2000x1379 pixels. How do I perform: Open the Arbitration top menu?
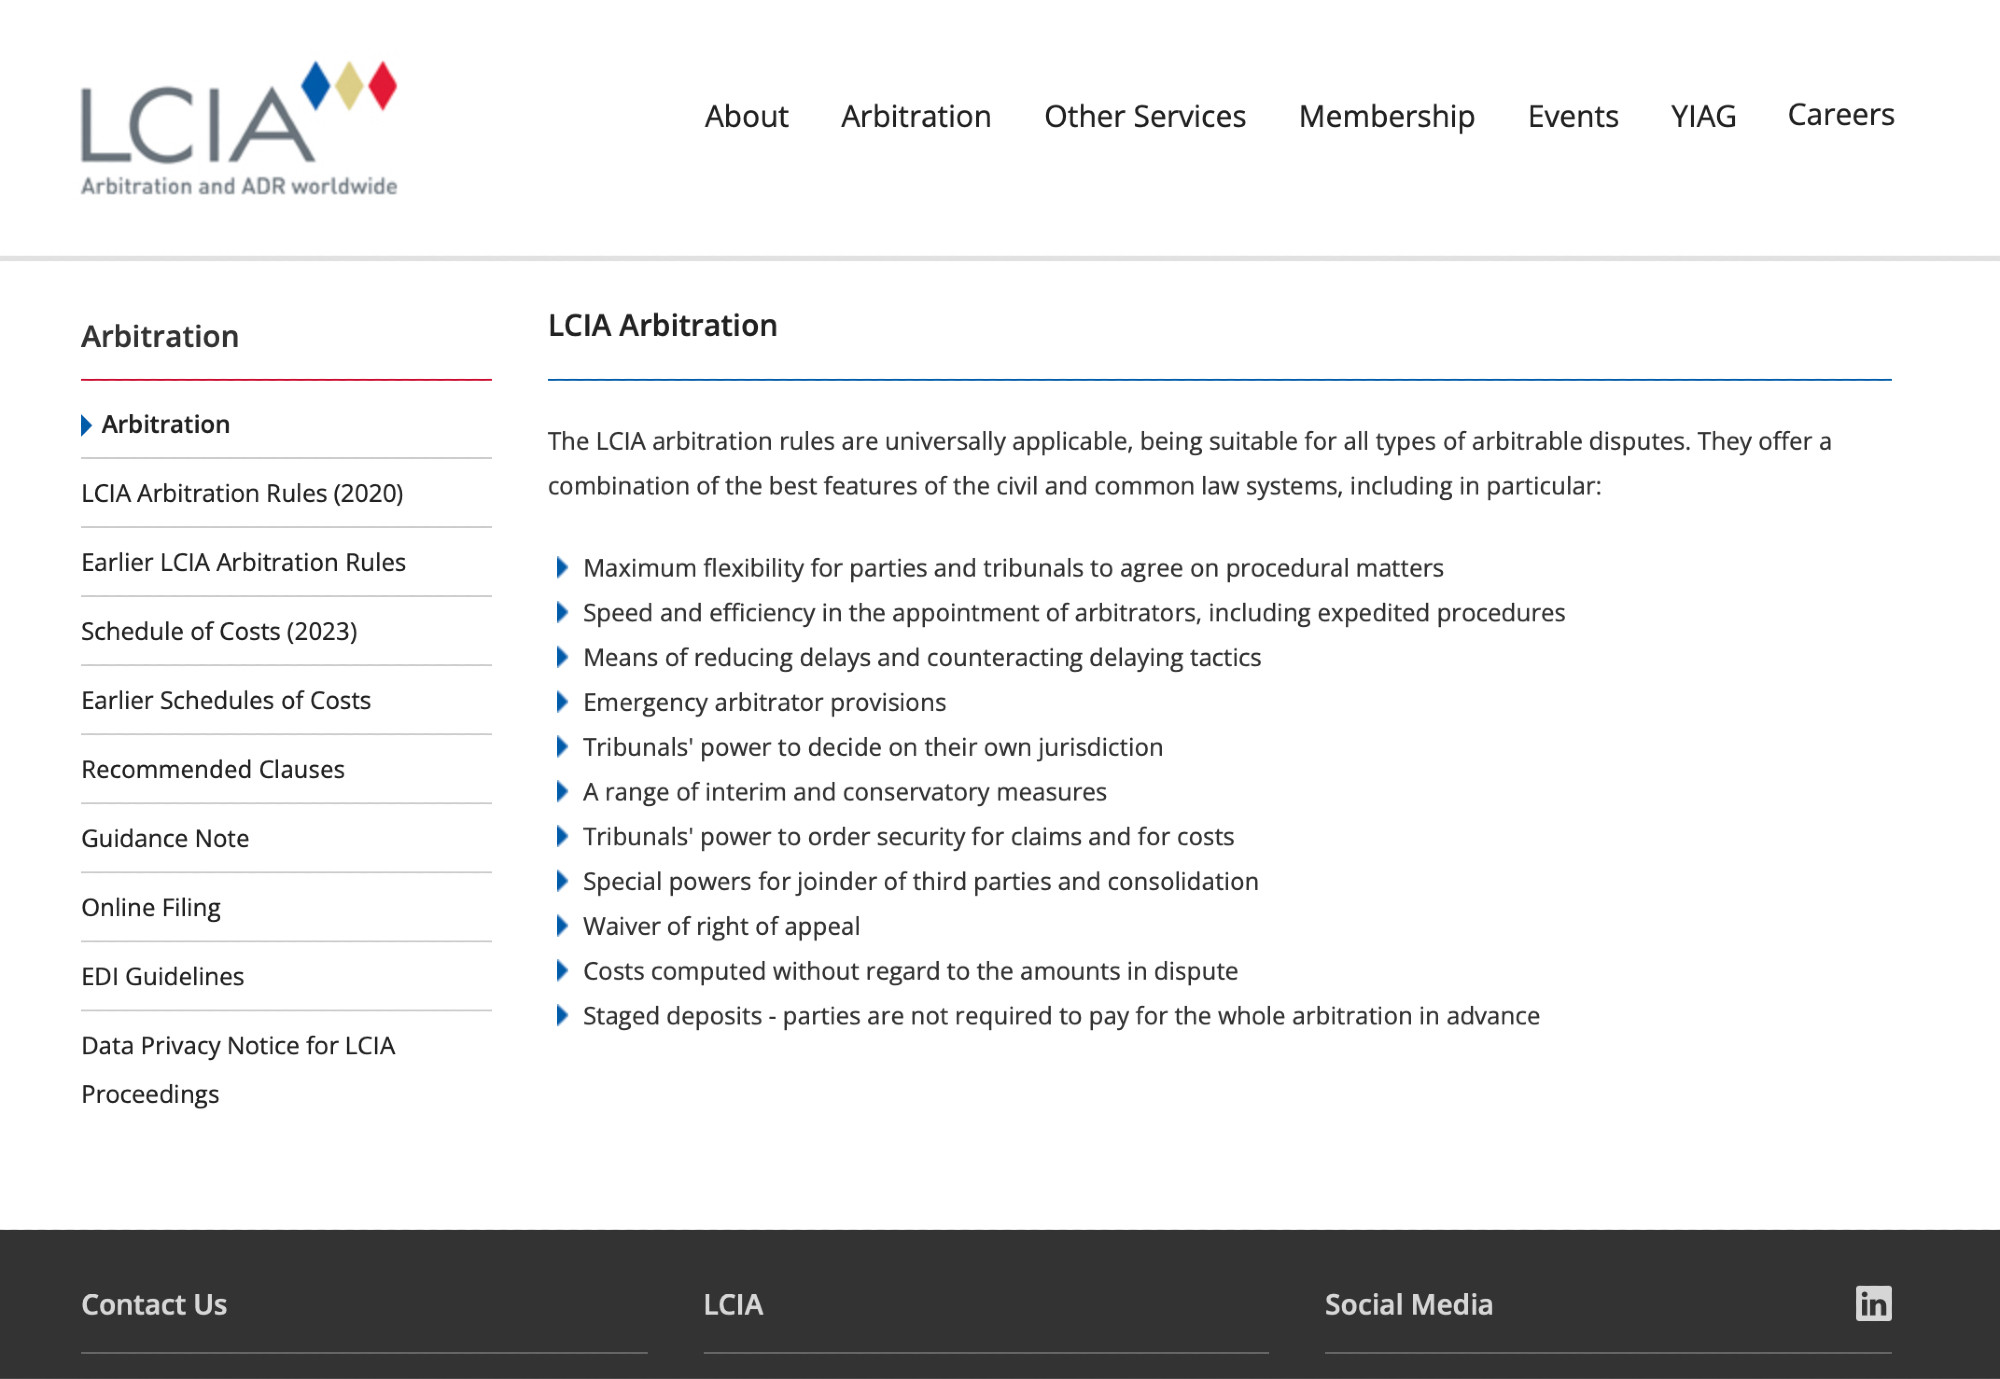916,116
